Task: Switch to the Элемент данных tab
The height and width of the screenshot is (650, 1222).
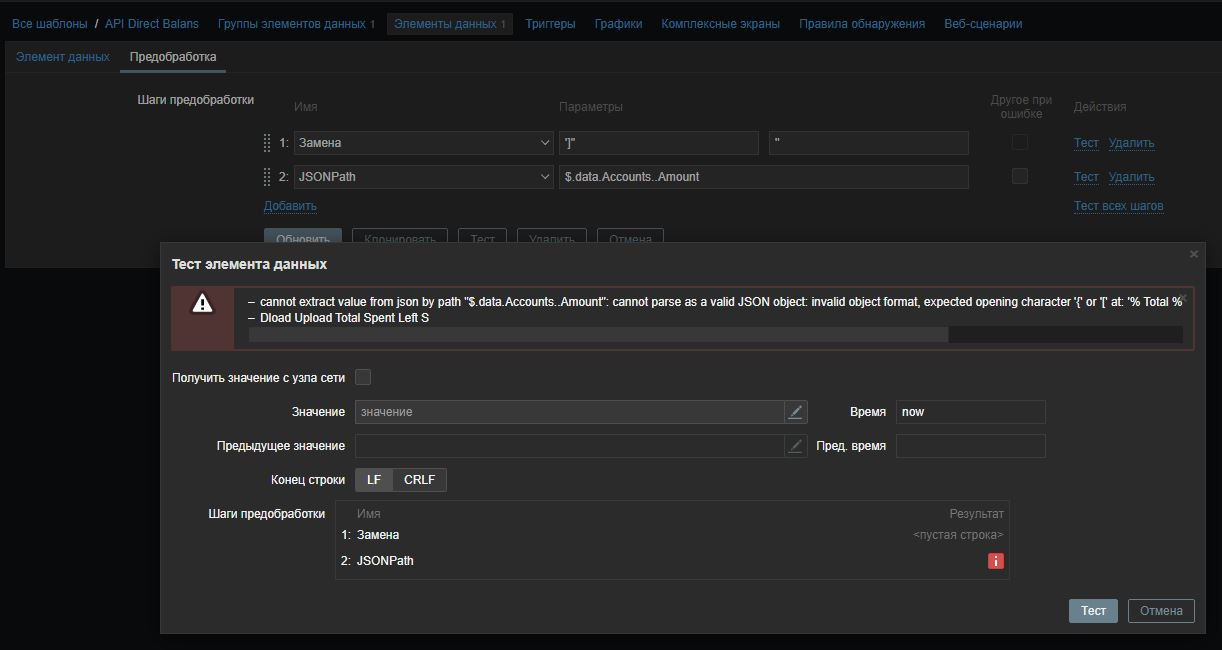Action: tap(62, 57)
